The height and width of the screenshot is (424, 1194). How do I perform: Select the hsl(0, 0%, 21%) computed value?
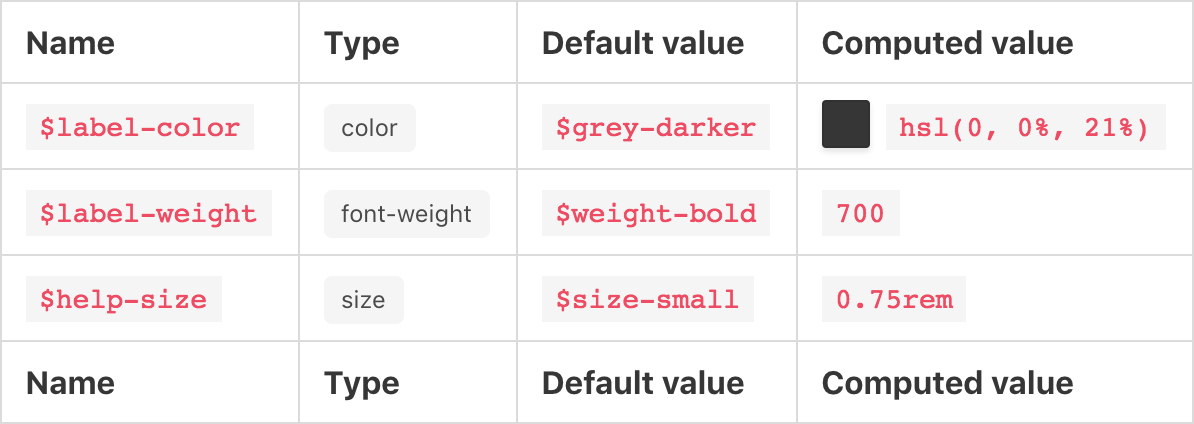coord(1026,128)
